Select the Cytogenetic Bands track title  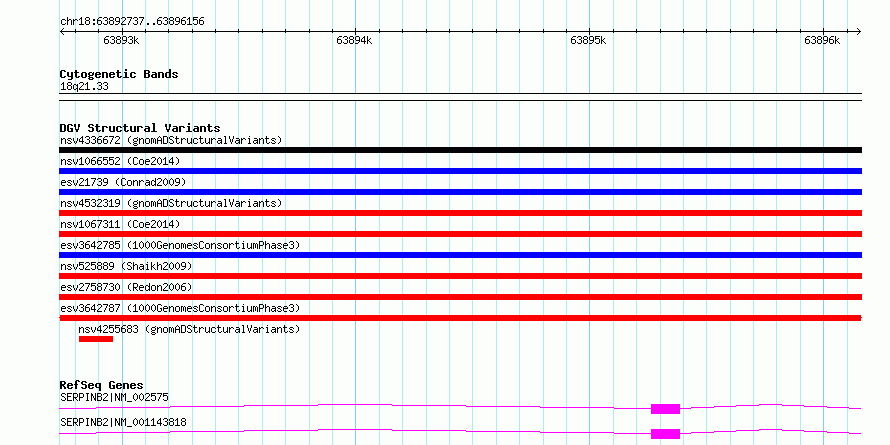[x=119, y=74]
